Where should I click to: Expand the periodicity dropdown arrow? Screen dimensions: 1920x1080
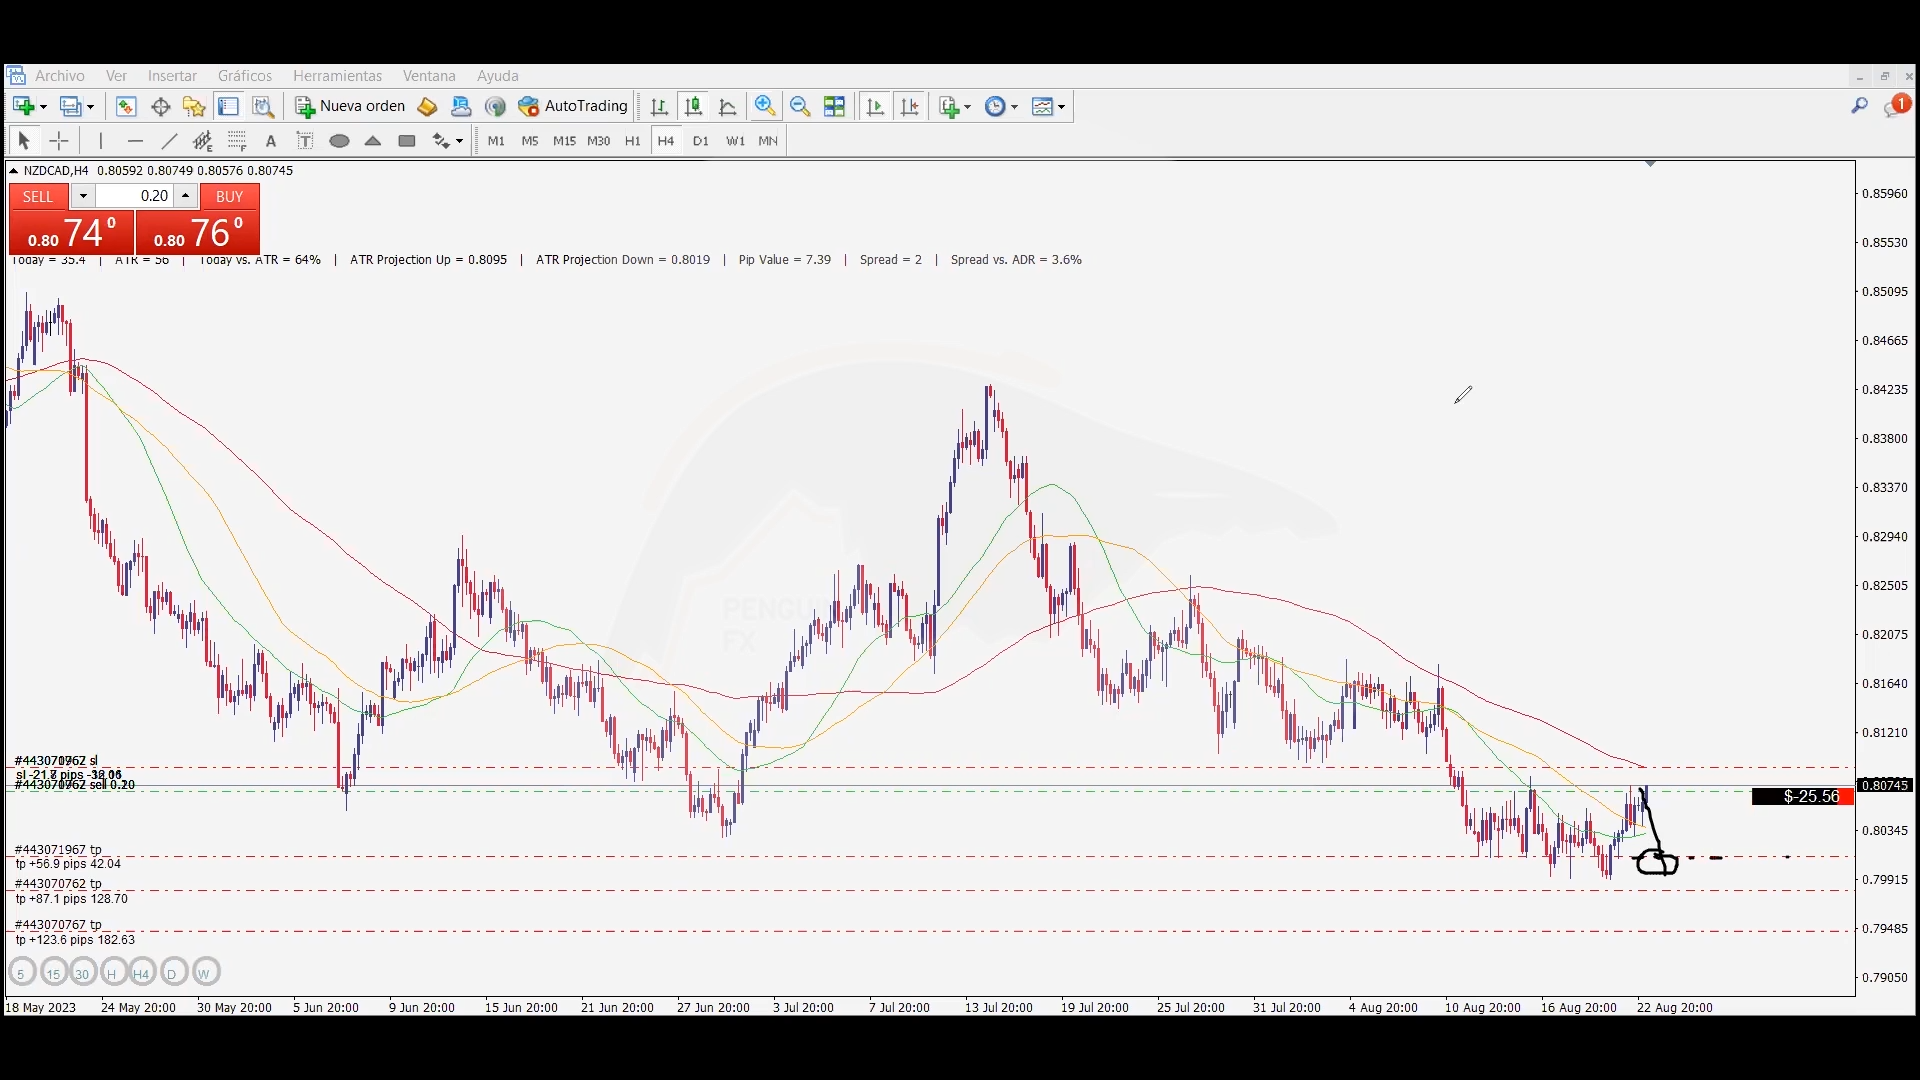(1015, 107)
